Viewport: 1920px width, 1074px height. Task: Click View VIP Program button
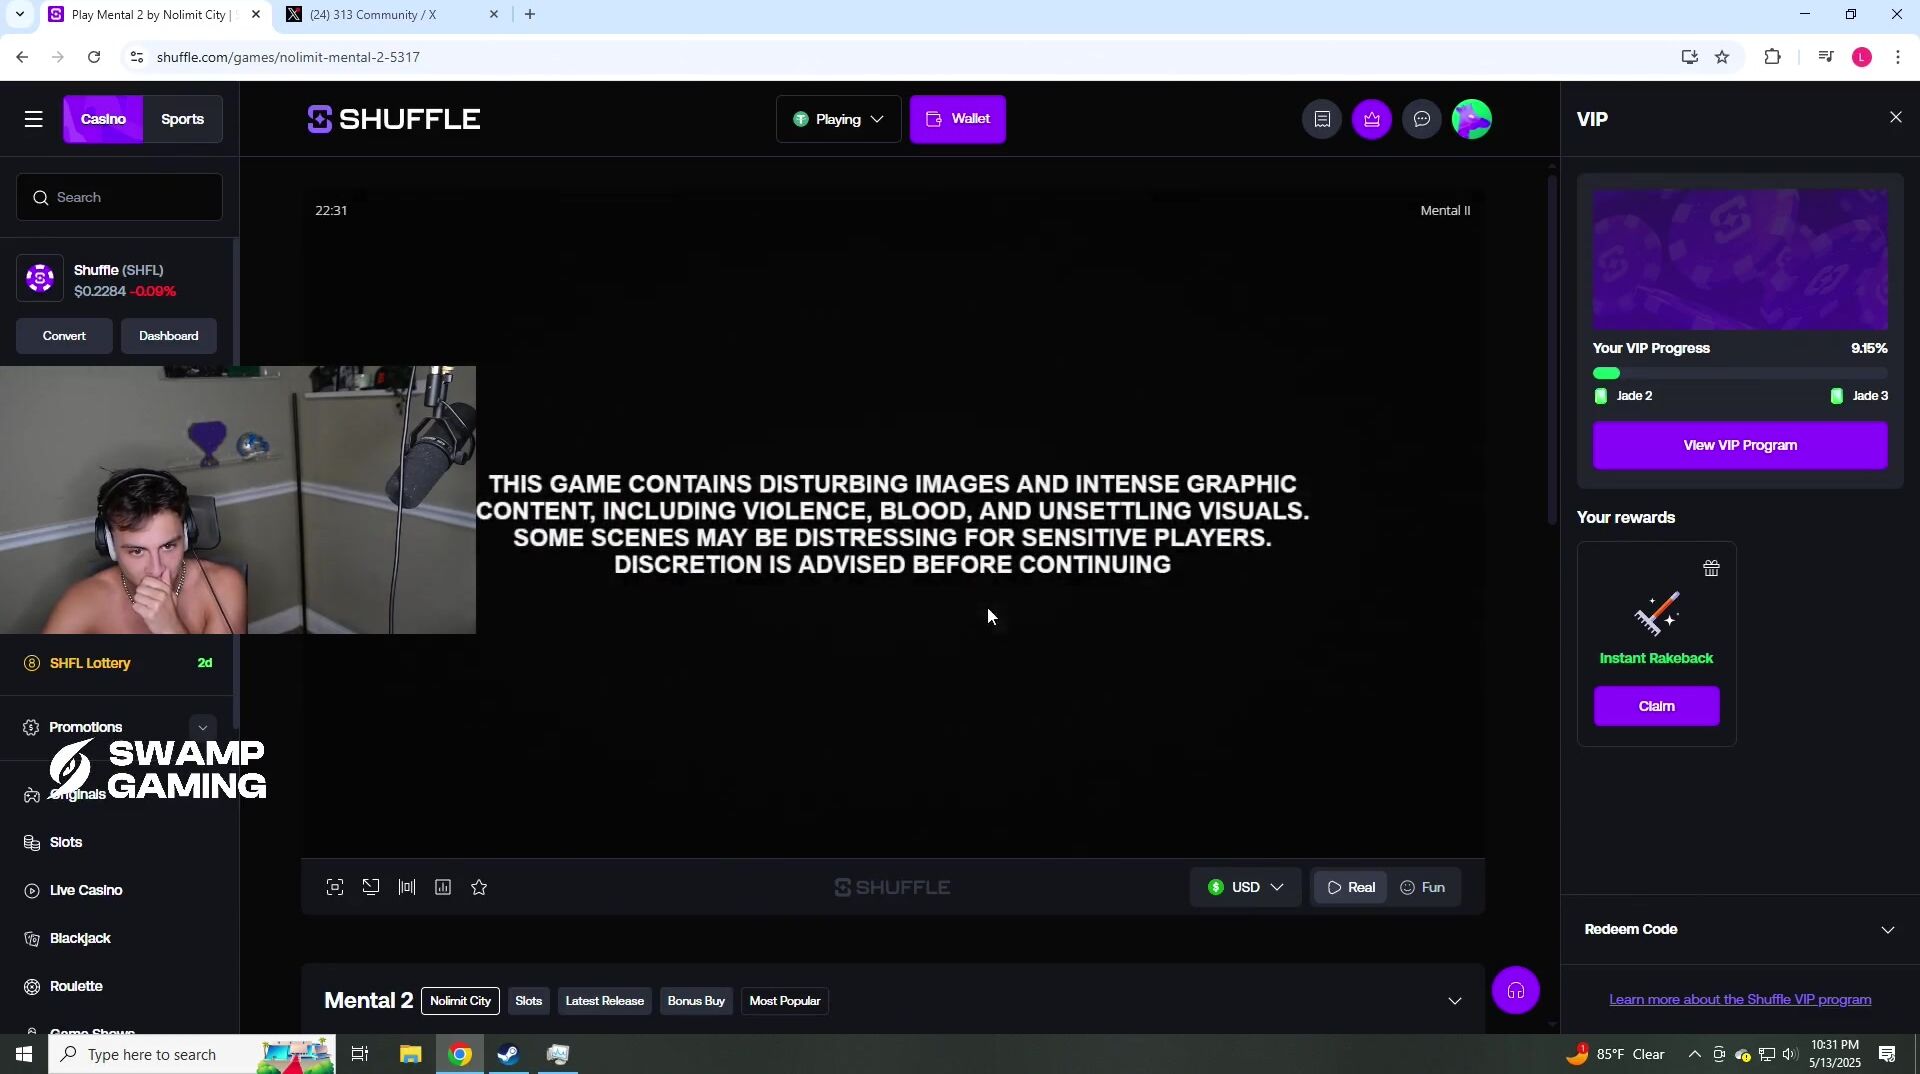click(1740, 446)
